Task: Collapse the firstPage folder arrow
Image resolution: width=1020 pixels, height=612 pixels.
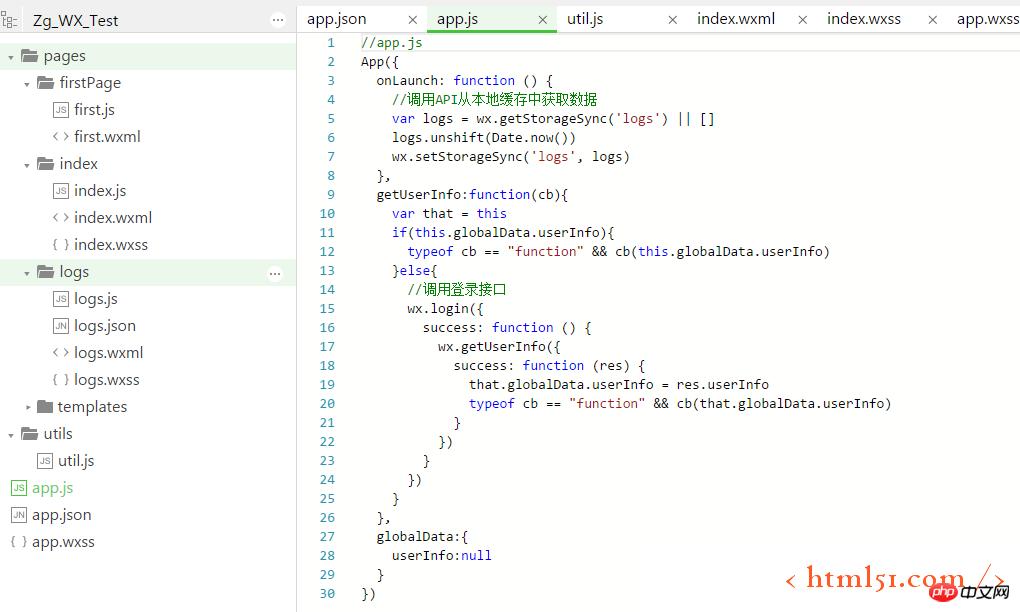Action: (x=27, y=84)
